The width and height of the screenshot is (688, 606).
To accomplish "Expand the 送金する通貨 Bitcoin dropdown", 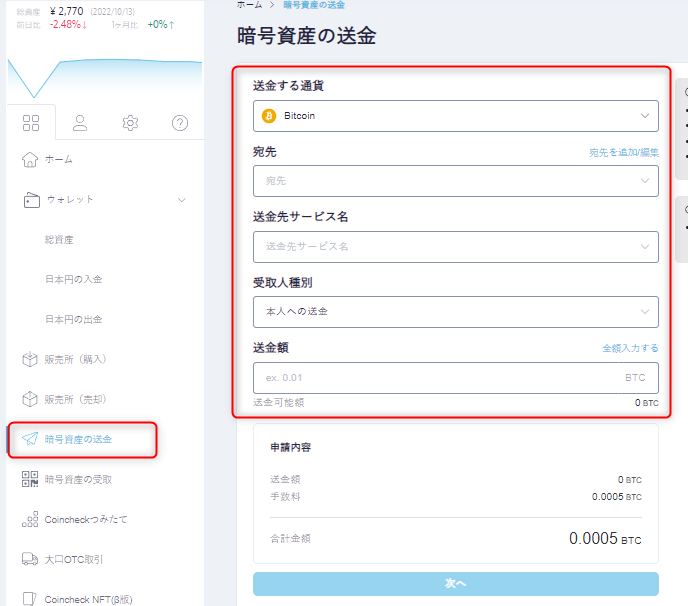I will click(456, 116).
